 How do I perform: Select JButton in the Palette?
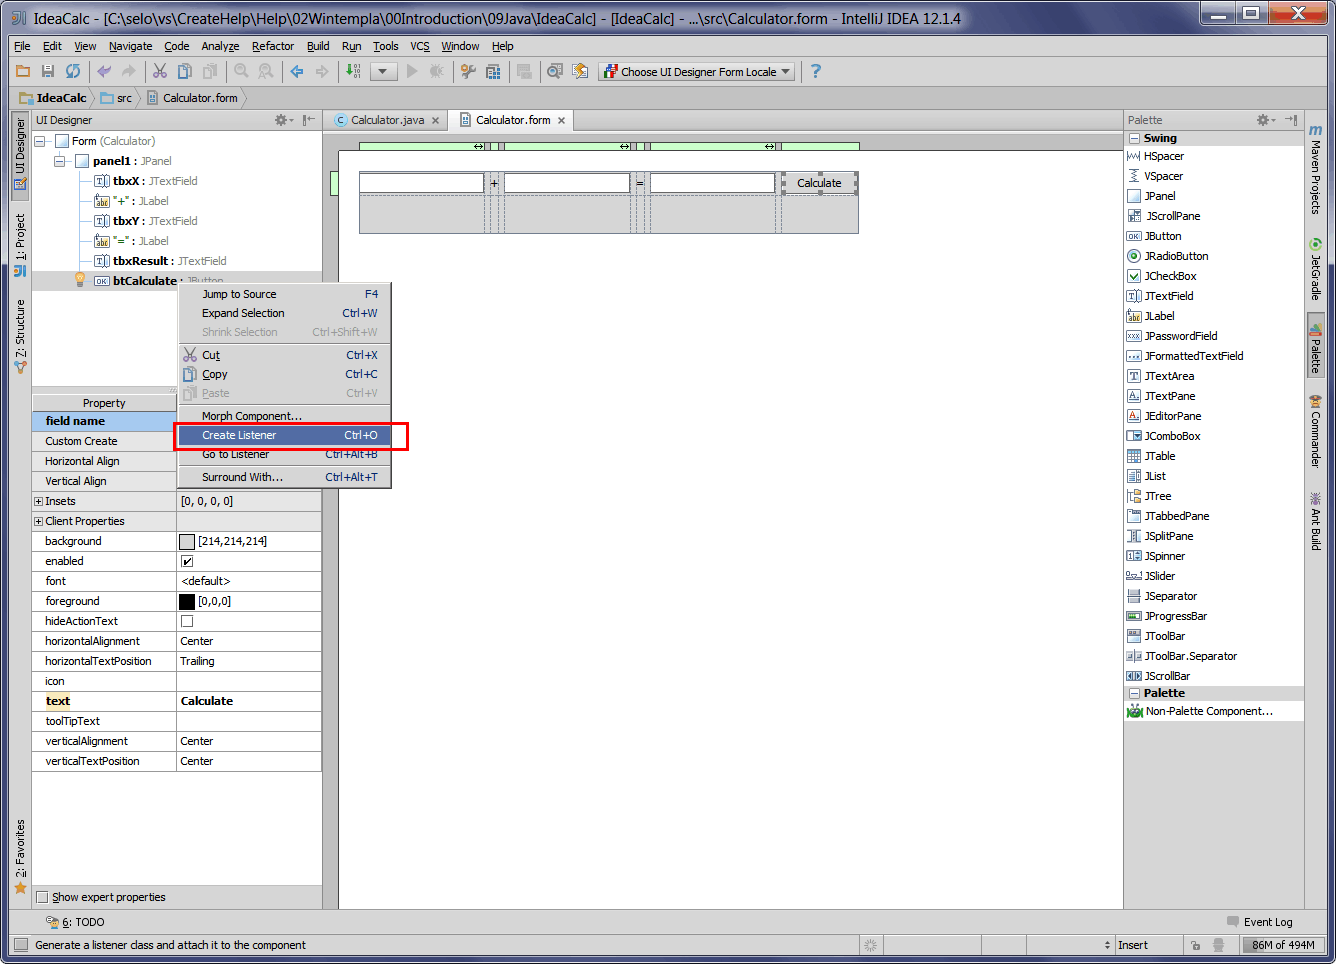(1163, 236)
